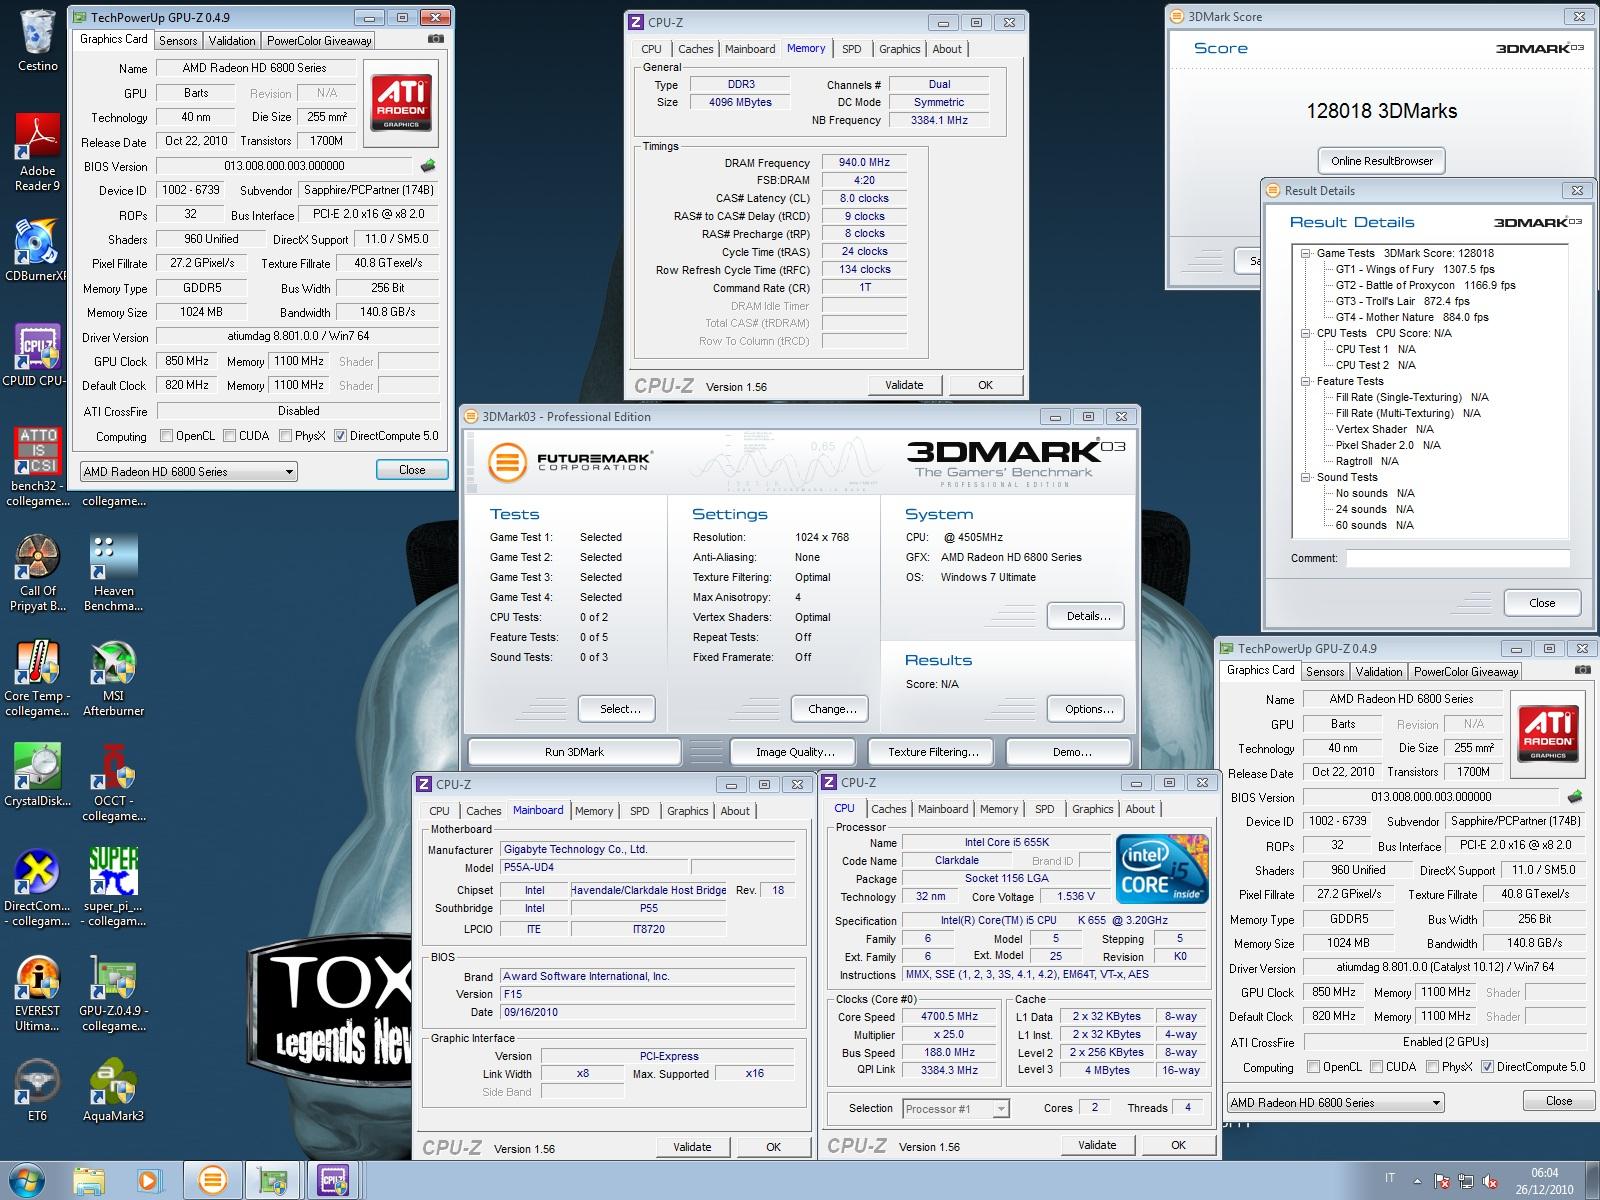This screenshot has height=1200, width=1600.
Task: Collapse Game Tests tree node
Action: 1306,254
